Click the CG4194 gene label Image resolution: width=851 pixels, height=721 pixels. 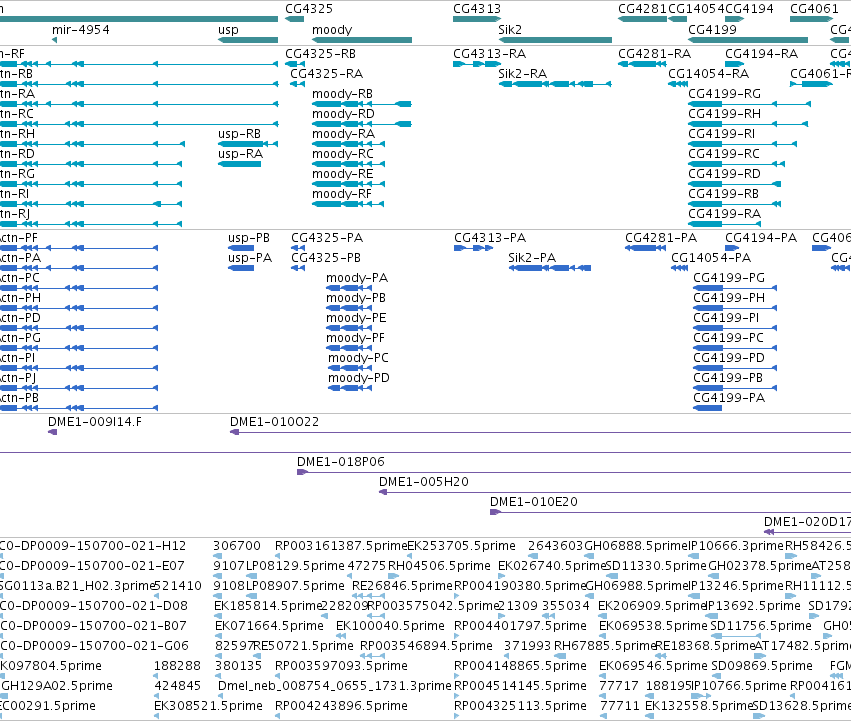749,9
